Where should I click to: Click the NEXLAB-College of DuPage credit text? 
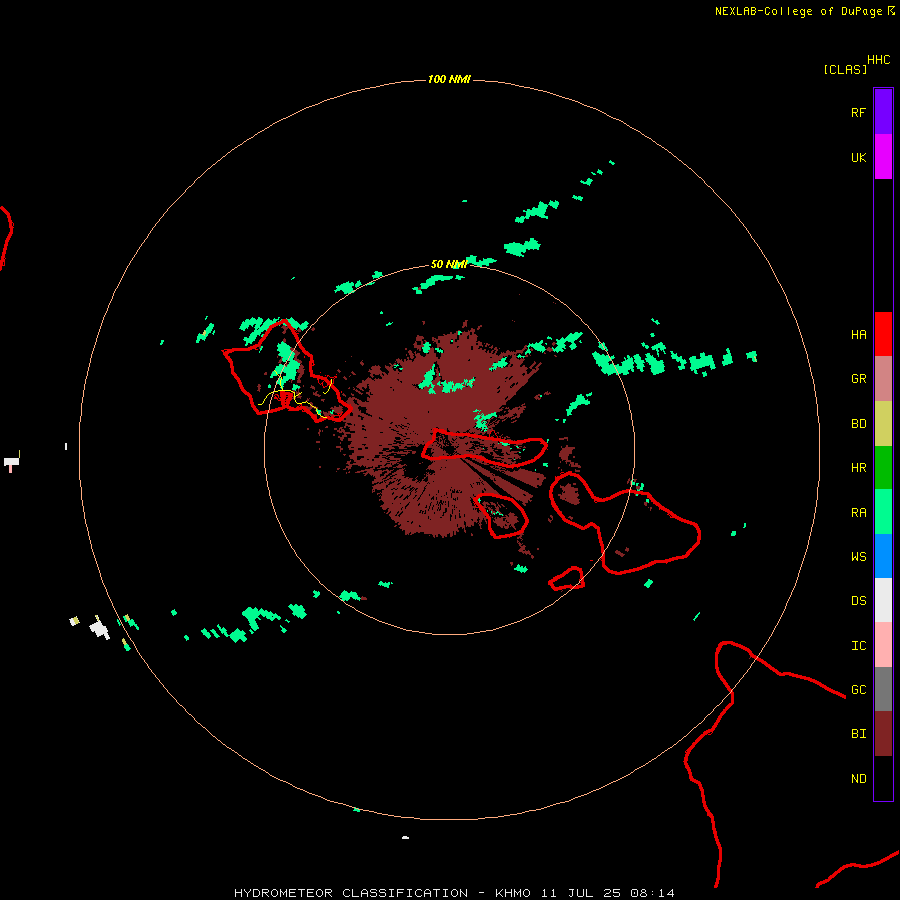point(798,11)
